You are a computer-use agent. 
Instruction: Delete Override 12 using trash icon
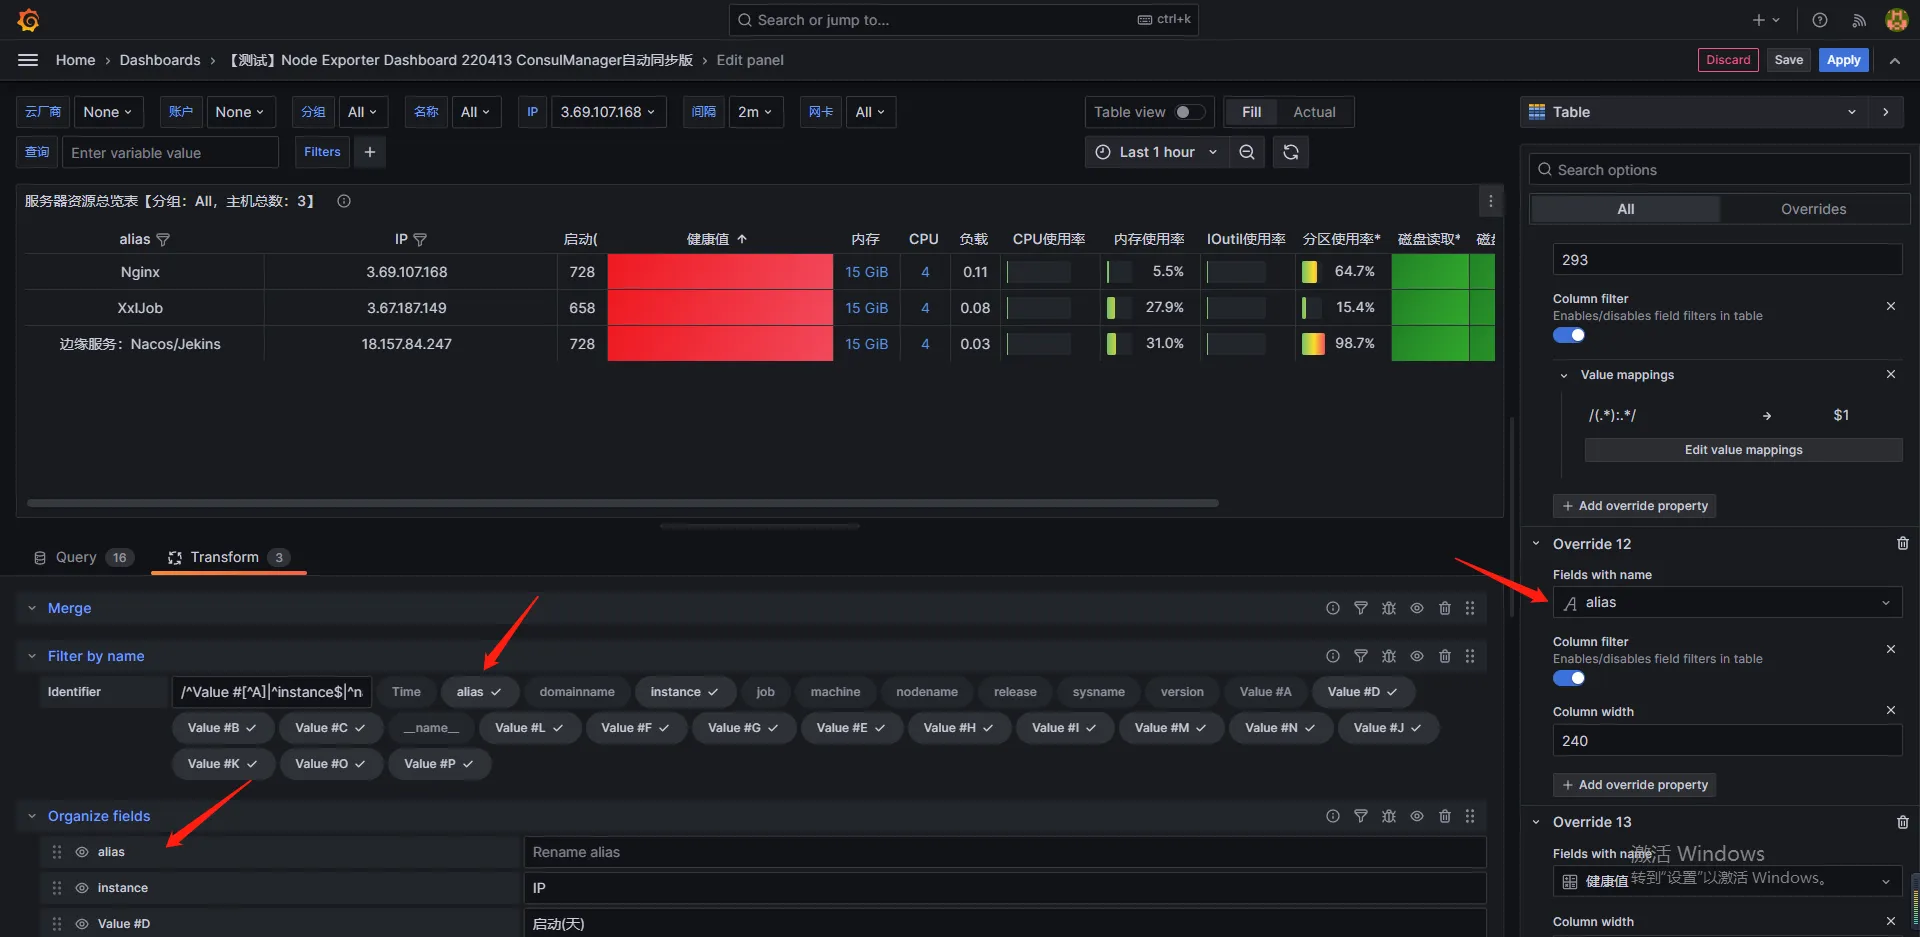coord(1903,543)
